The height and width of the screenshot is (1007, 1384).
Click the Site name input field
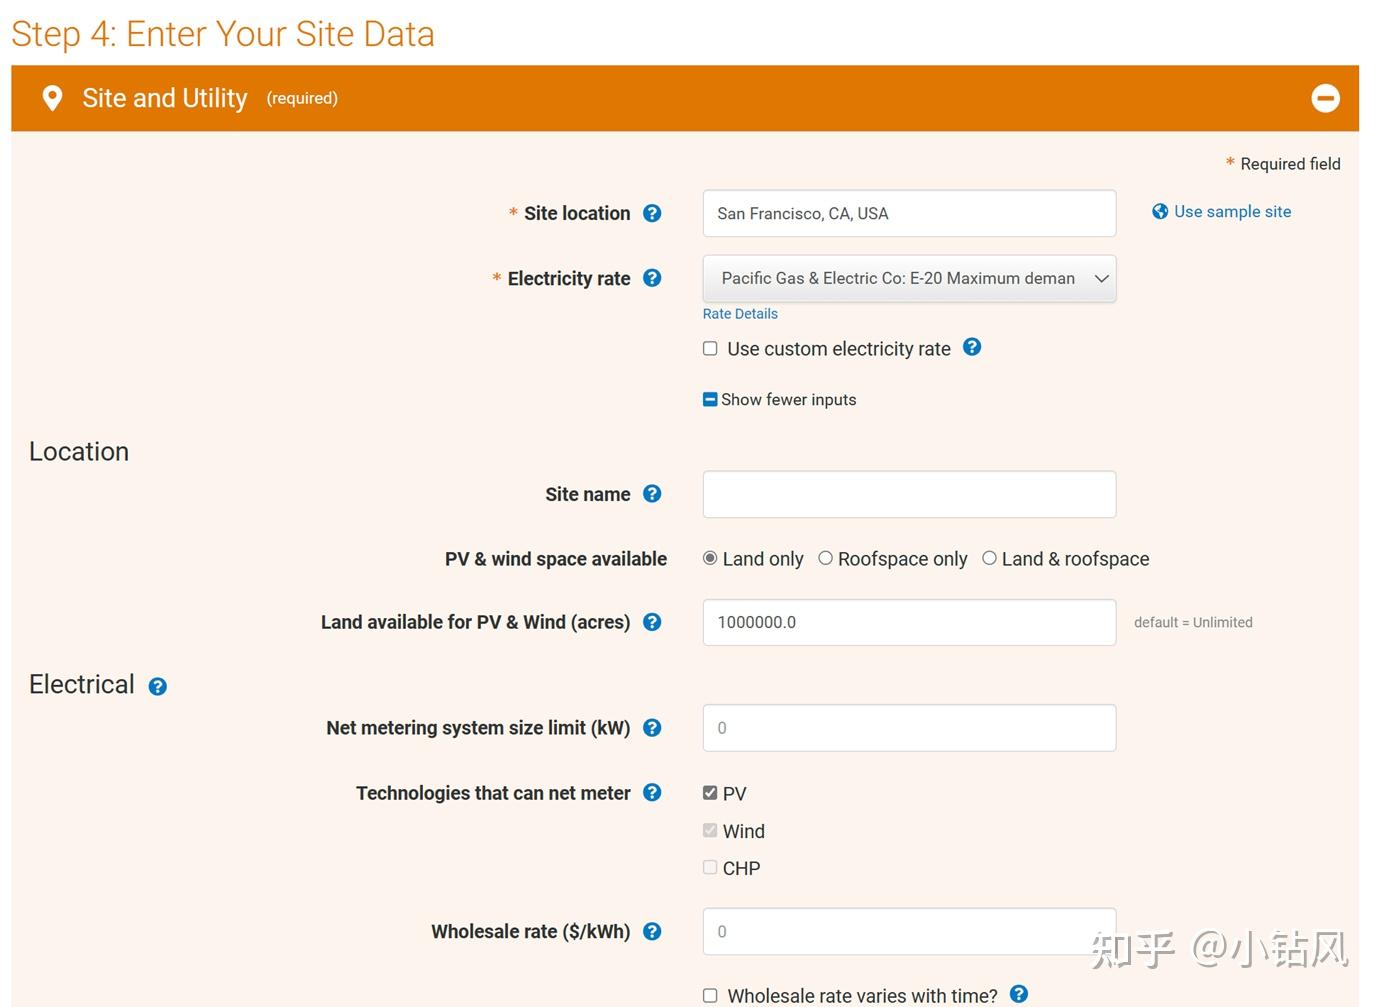point(909,495)
